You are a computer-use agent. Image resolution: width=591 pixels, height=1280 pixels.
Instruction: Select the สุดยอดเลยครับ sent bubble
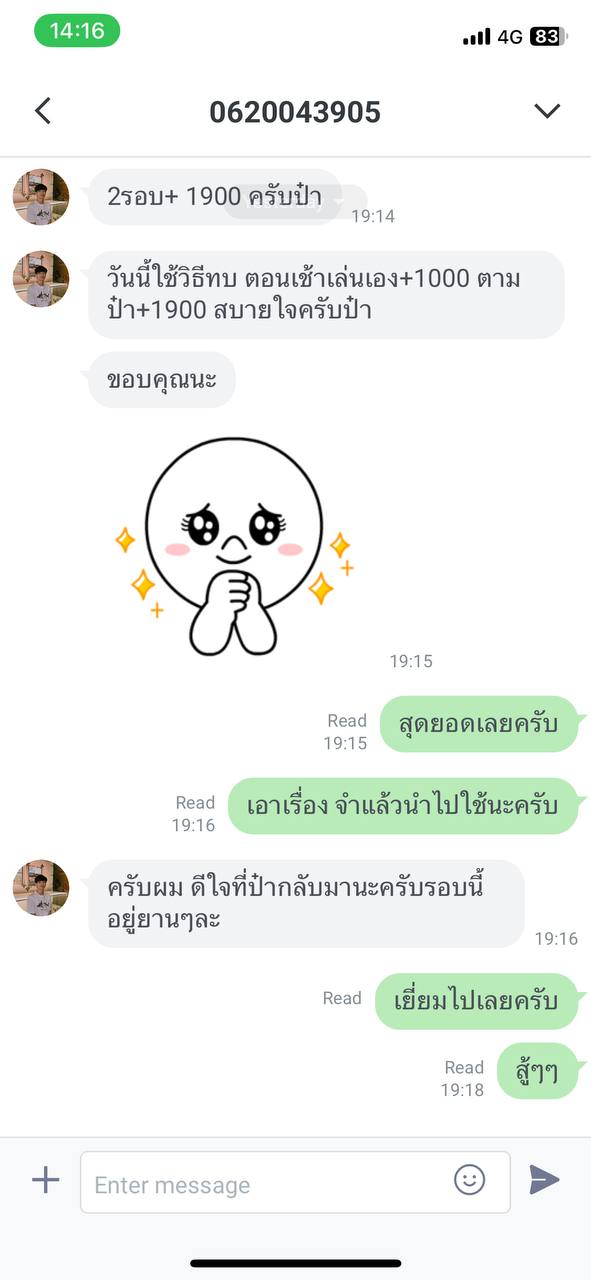479,724
